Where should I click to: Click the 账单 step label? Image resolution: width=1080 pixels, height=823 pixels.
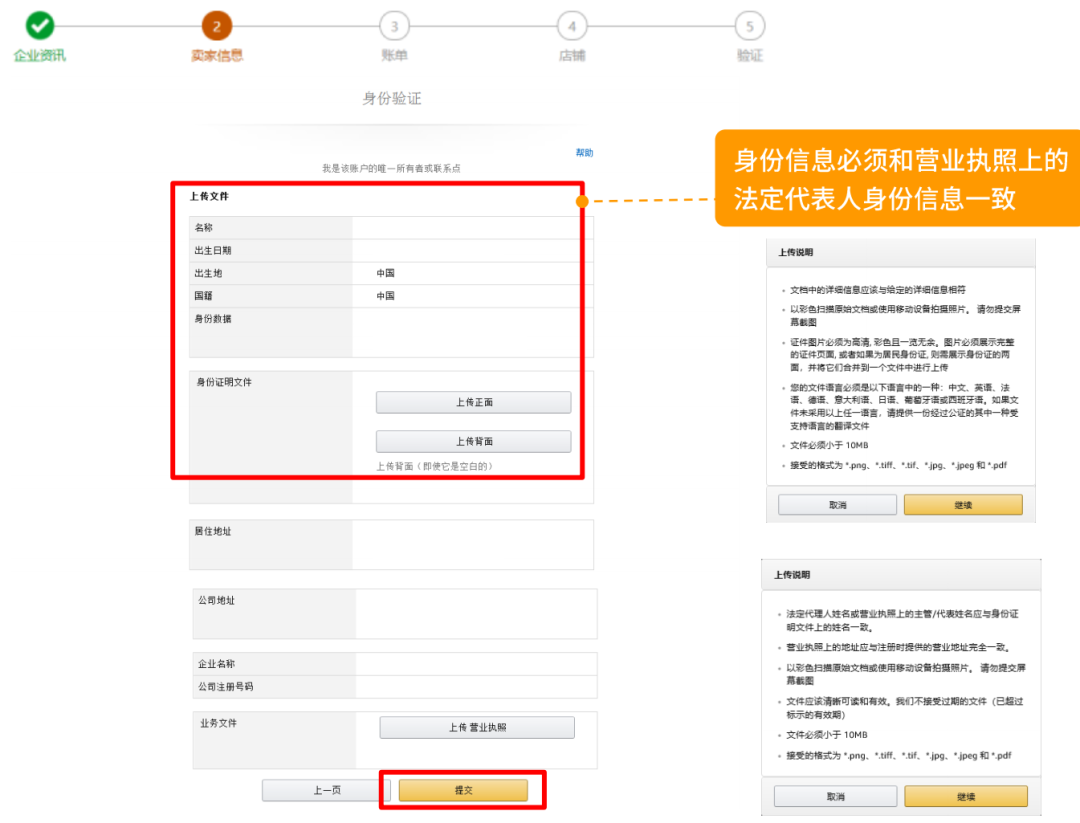tap(395, 56)
